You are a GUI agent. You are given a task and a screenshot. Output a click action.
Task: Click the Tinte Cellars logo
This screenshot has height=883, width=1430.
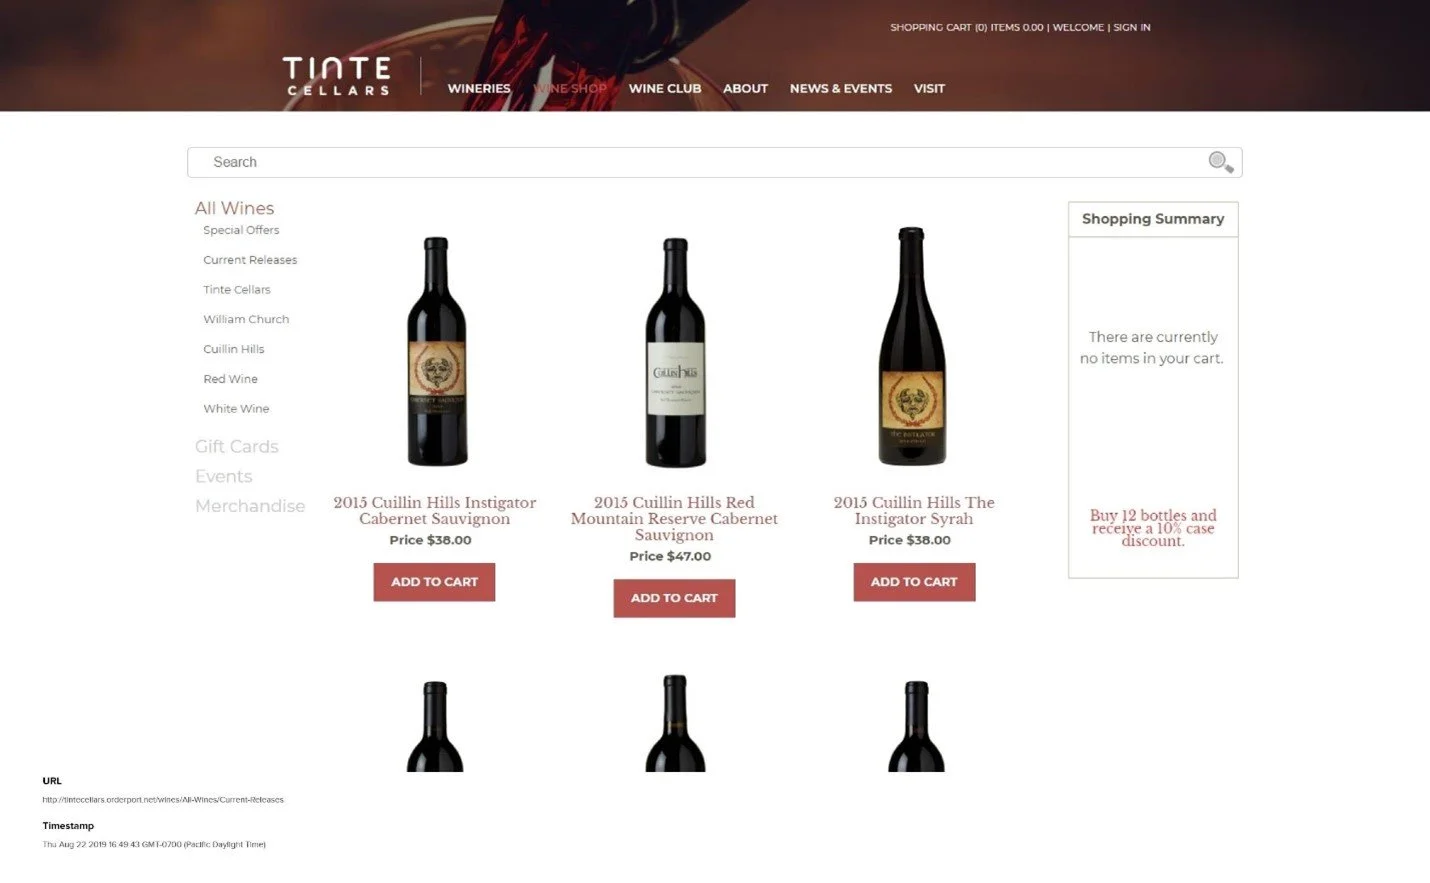(x=337, y=77)
